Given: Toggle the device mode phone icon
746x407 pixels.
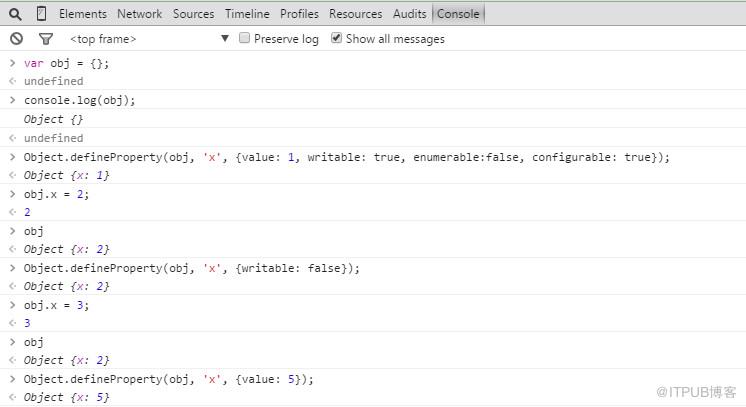Looking at the screenshot, I should 41,14.
